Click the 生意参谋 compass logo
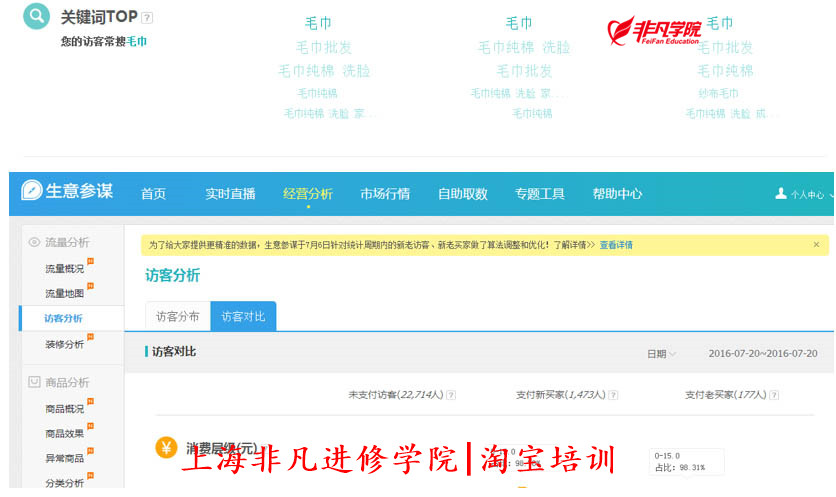Image resolution: width=836 pixels, height=497 pixels. pyautogui.click(x=31, y=190)
